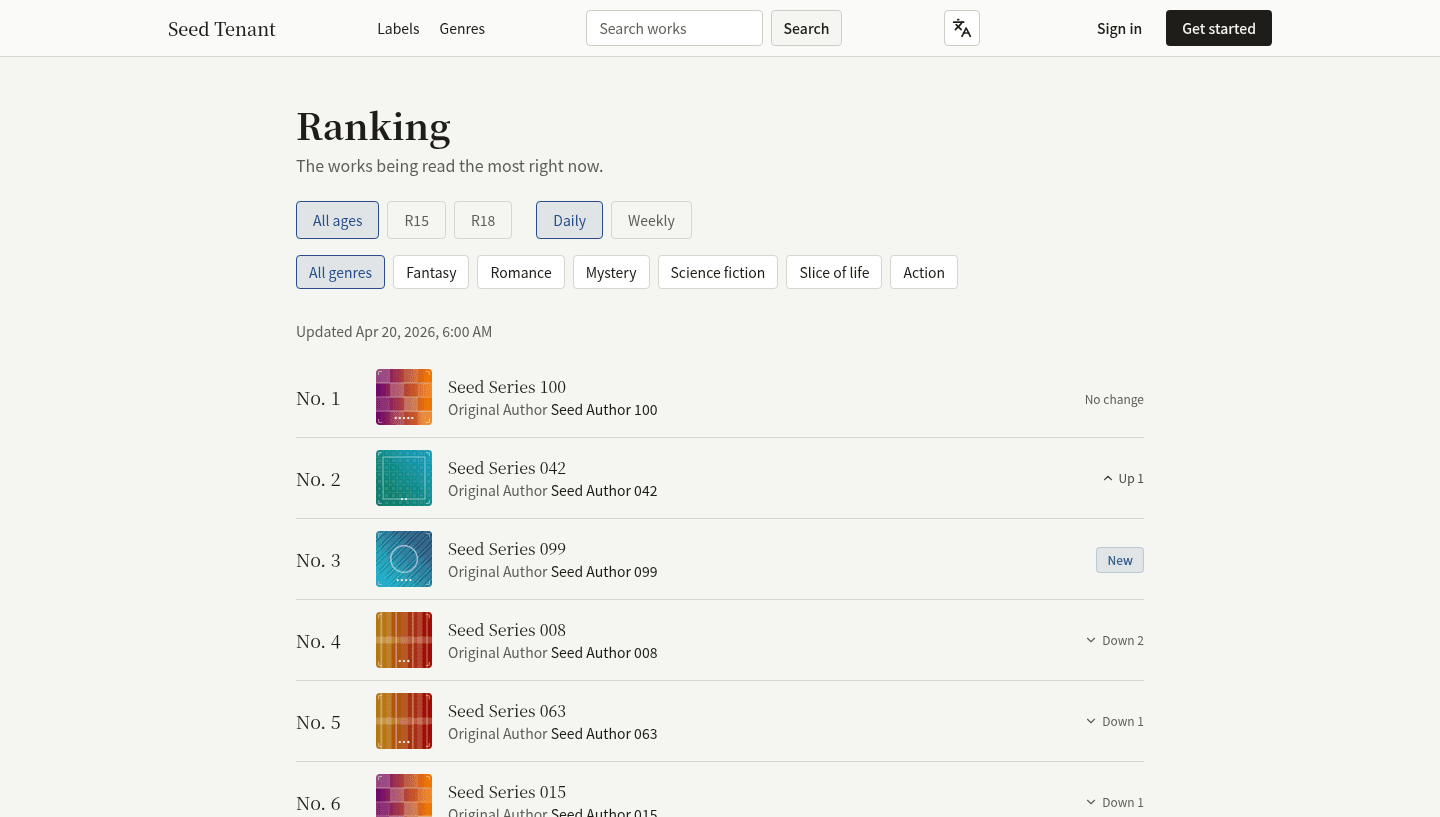Show only Slice of life rankings

[834, 272]
